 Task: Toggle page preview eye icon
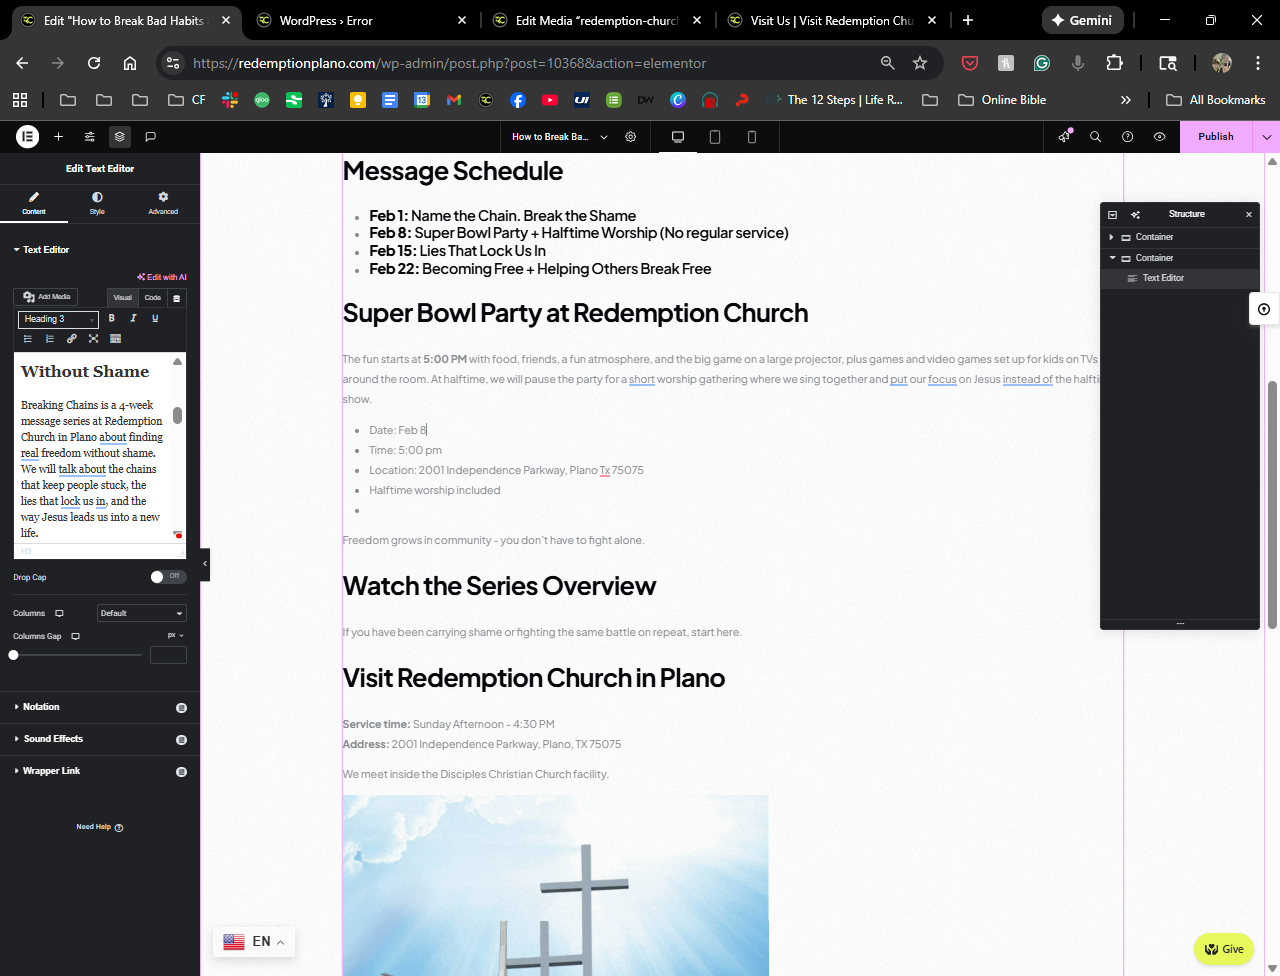pyautogui.click(x=1159, y=137)
